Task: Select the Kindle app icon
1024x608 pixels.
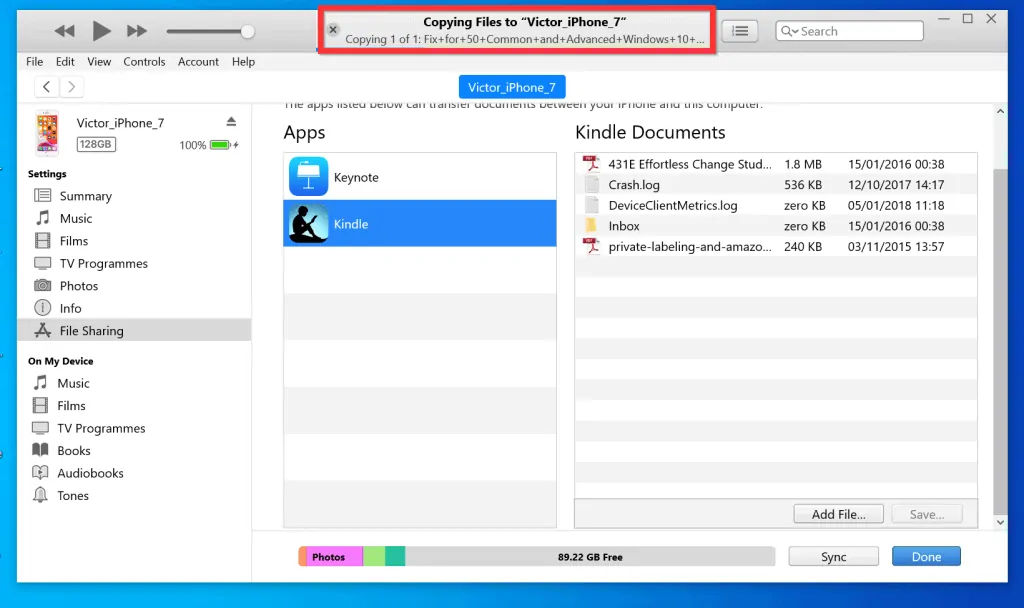Action: [x=309, y=224]
